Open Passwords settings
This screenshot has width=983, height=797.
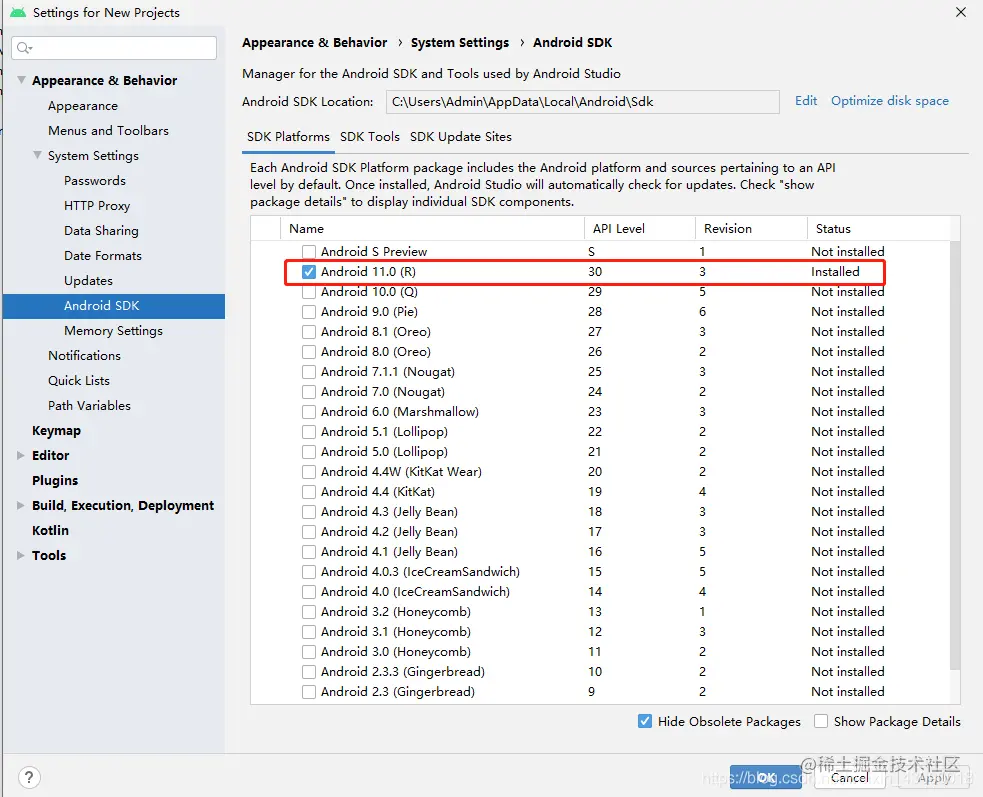(95, 181)
